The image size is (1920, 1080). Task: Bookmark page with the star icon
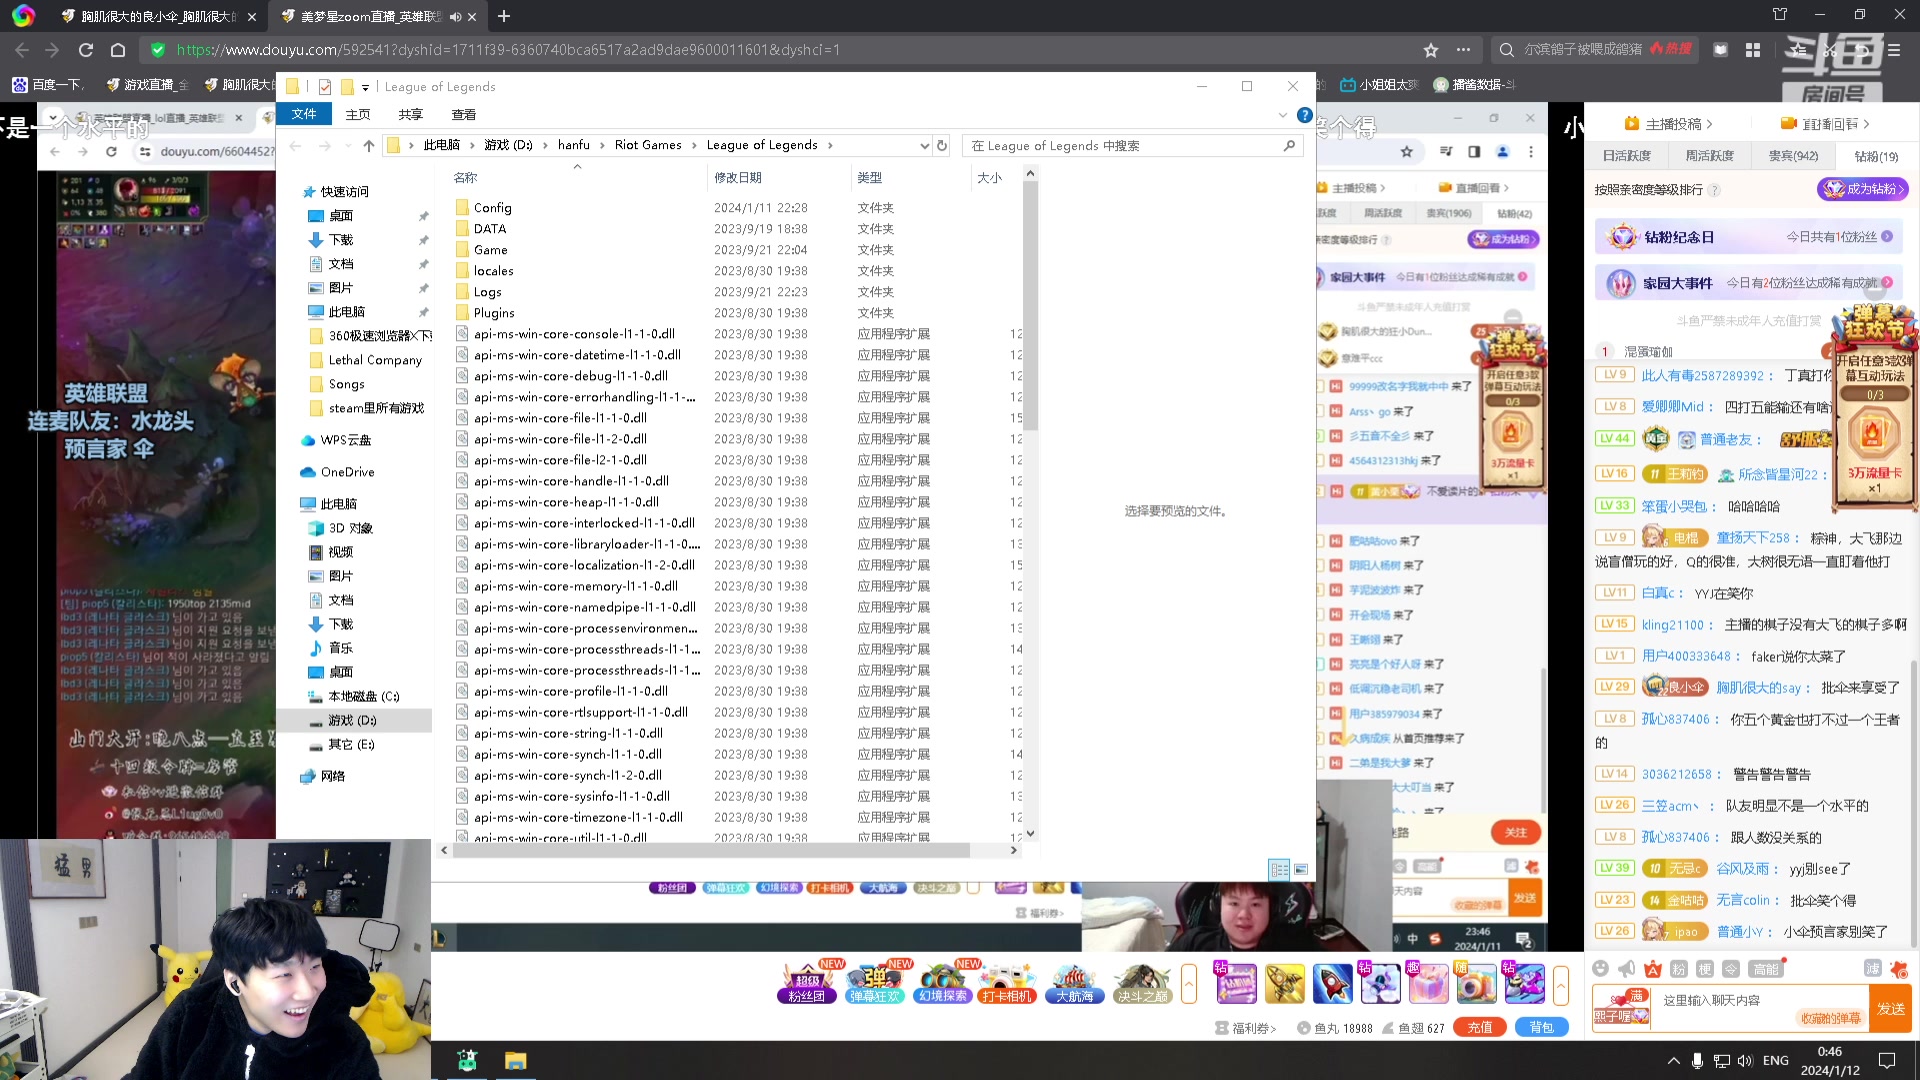tap(1431, 49)
